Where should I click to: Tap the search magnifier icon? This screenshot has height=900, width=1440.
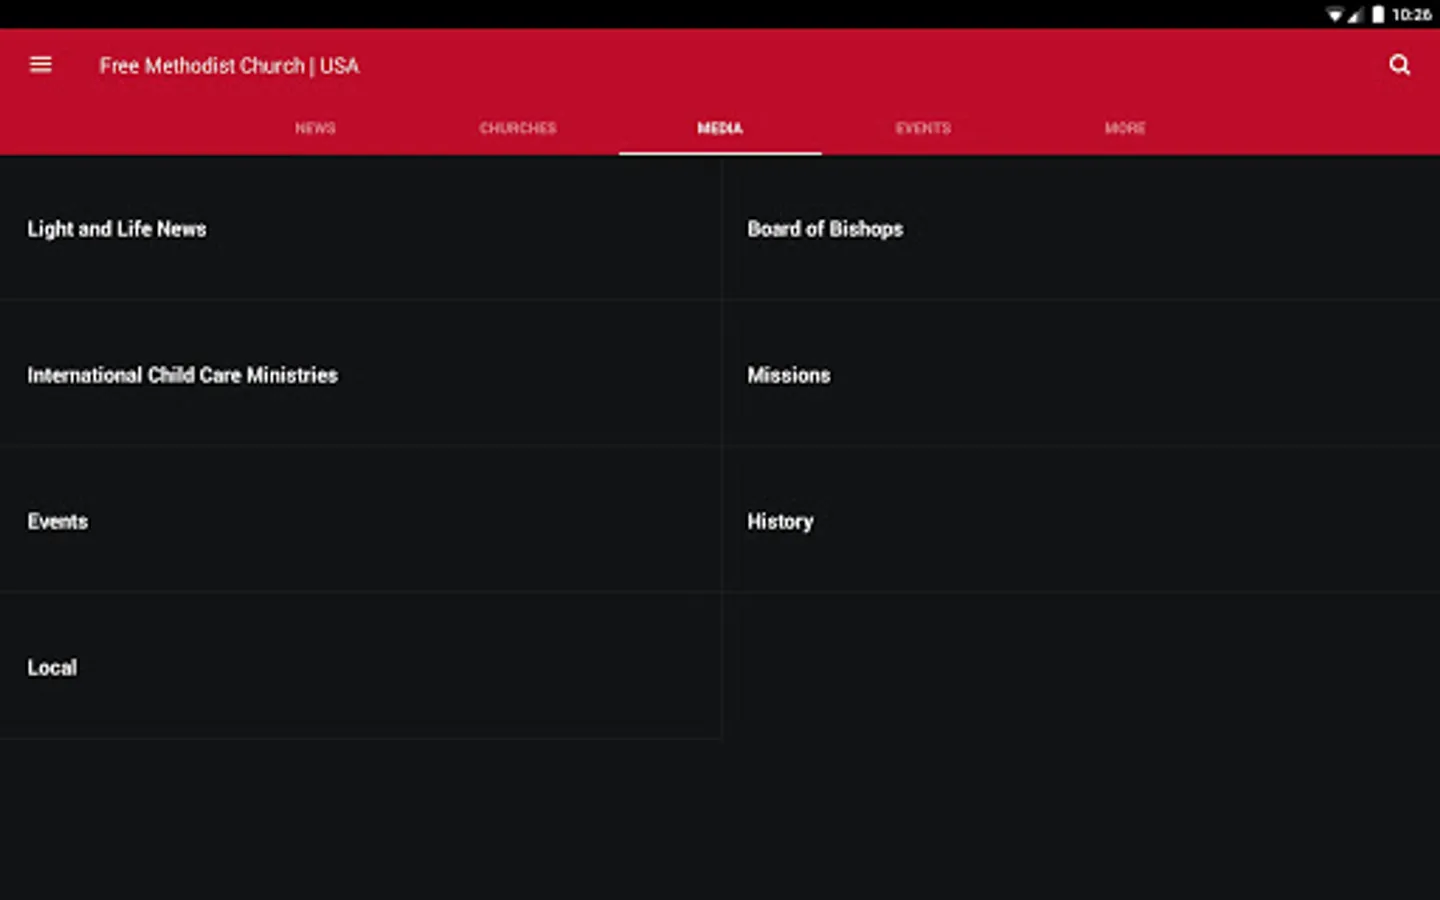tap(1399, 65)
